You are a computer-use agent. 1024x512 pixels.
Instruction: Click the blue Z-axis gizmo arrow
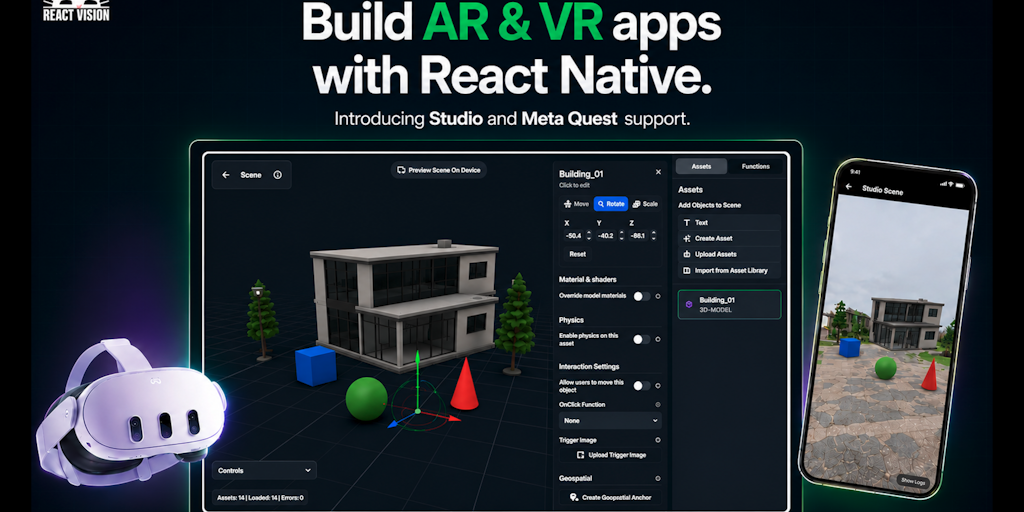click(394, 423)
